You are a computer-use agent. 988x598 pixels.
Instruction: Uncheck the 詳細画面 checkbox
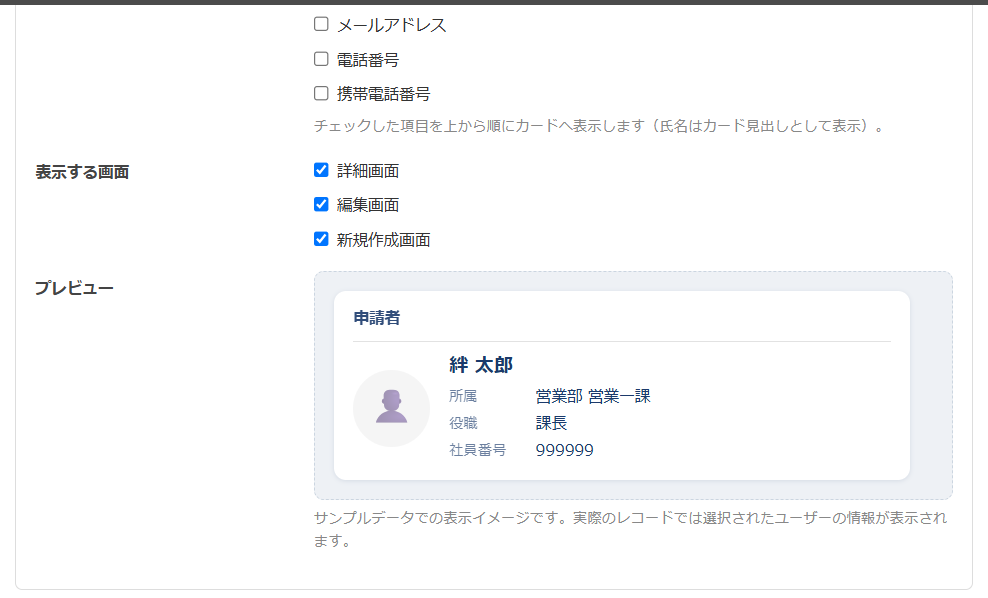point(321,170)
